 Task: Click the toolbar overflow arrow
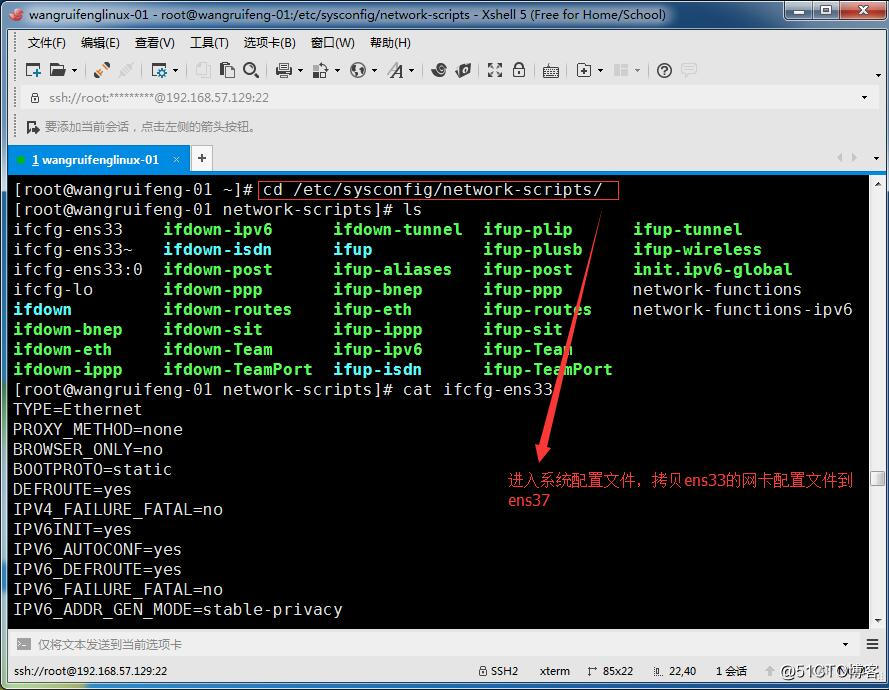(x=878, y=75)
